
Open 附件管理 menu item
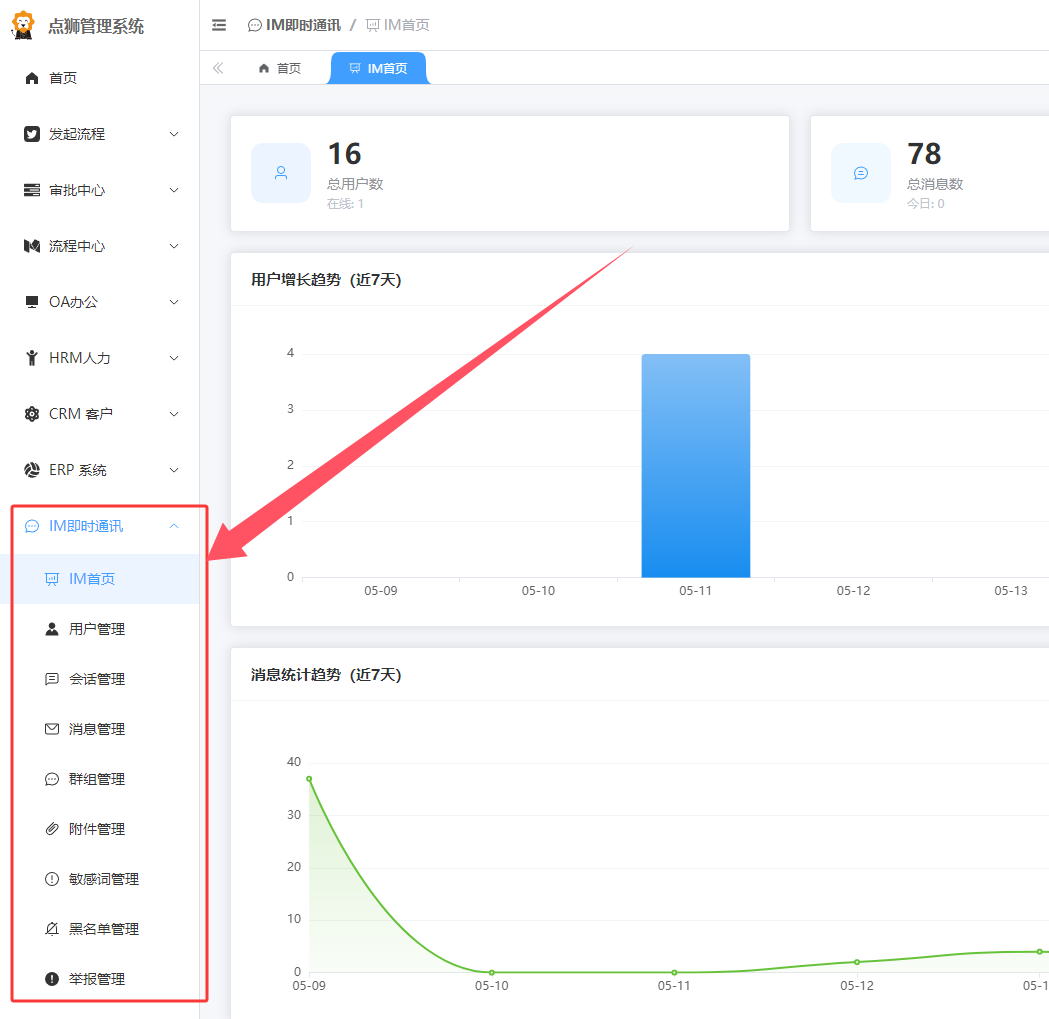click(x=100, y=829)
